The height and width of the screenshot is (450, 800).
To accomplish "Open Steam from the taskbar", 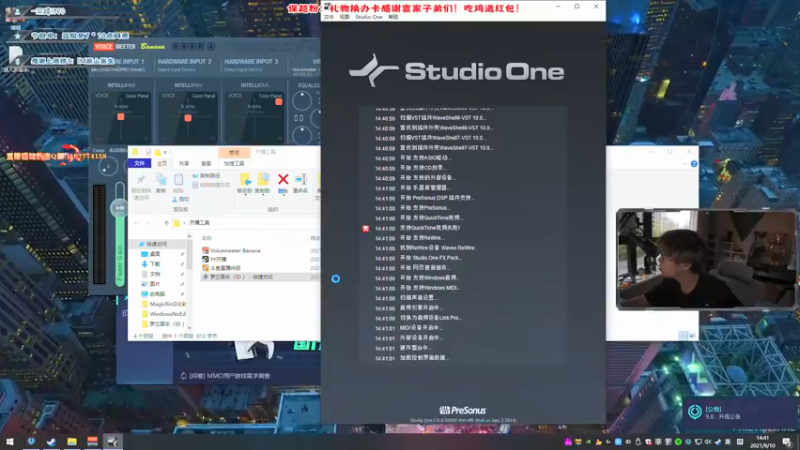I will pos(51,442).
